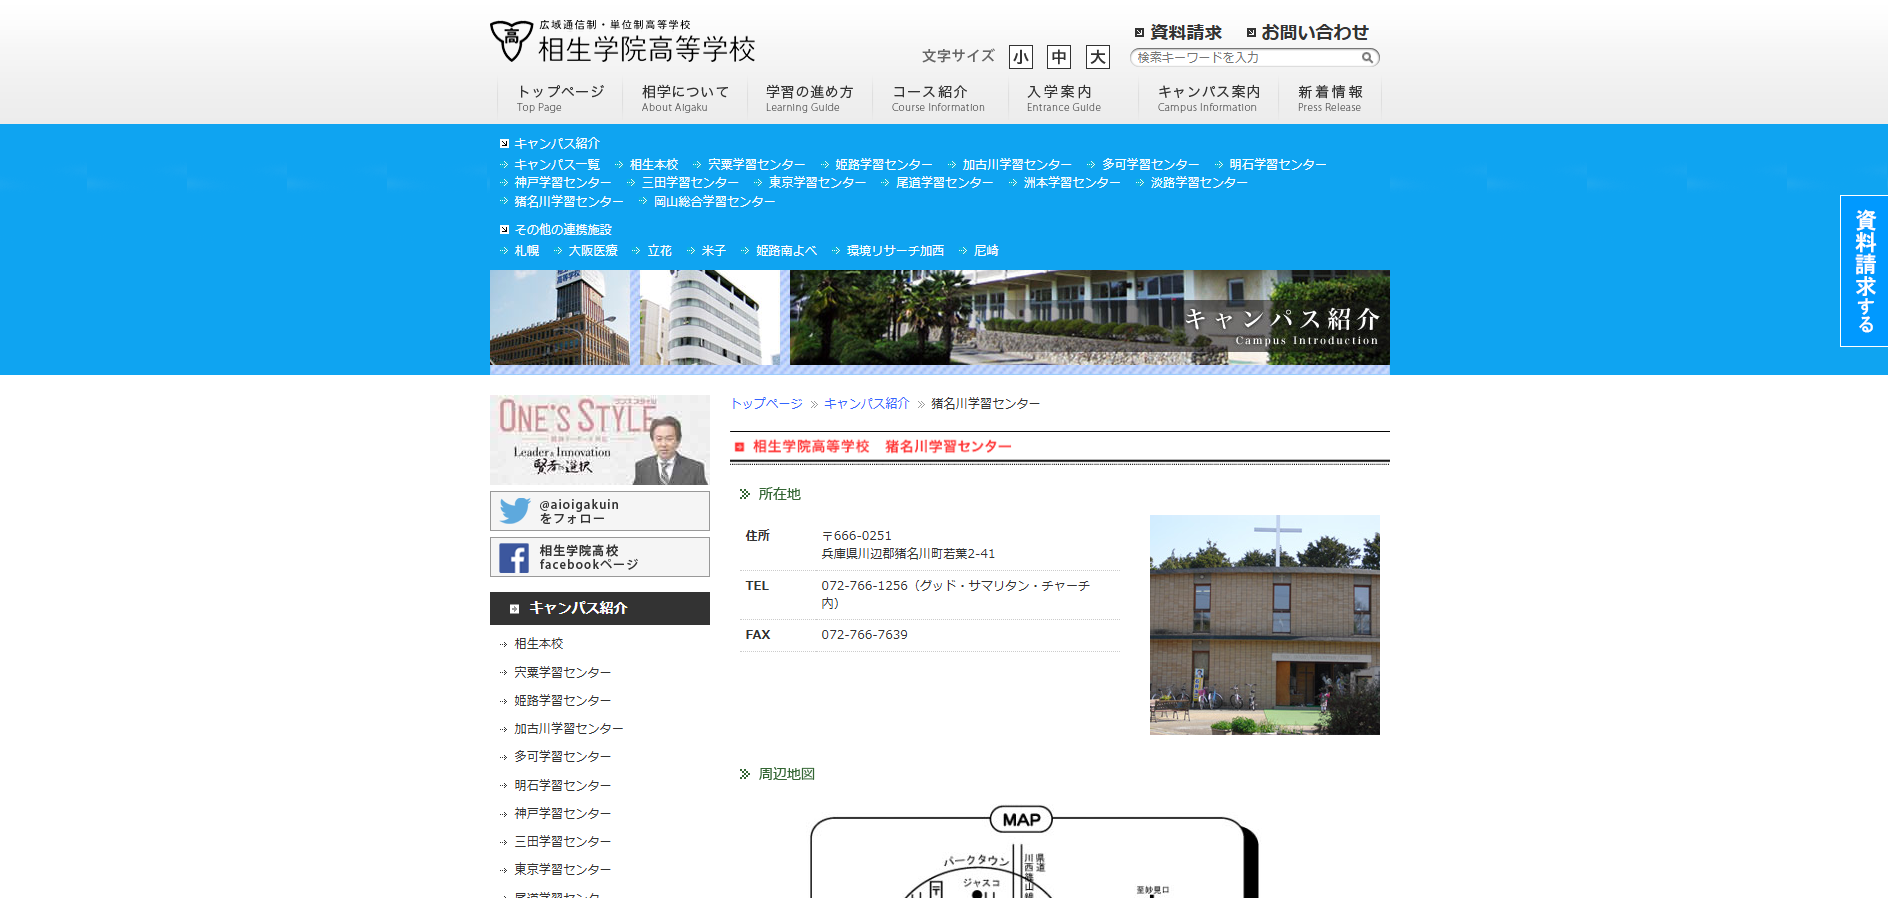Go to 岡山総合学習センター in blue bar
The width and height of the screenshot is (1888, 898).
click(x=714, y=202)
